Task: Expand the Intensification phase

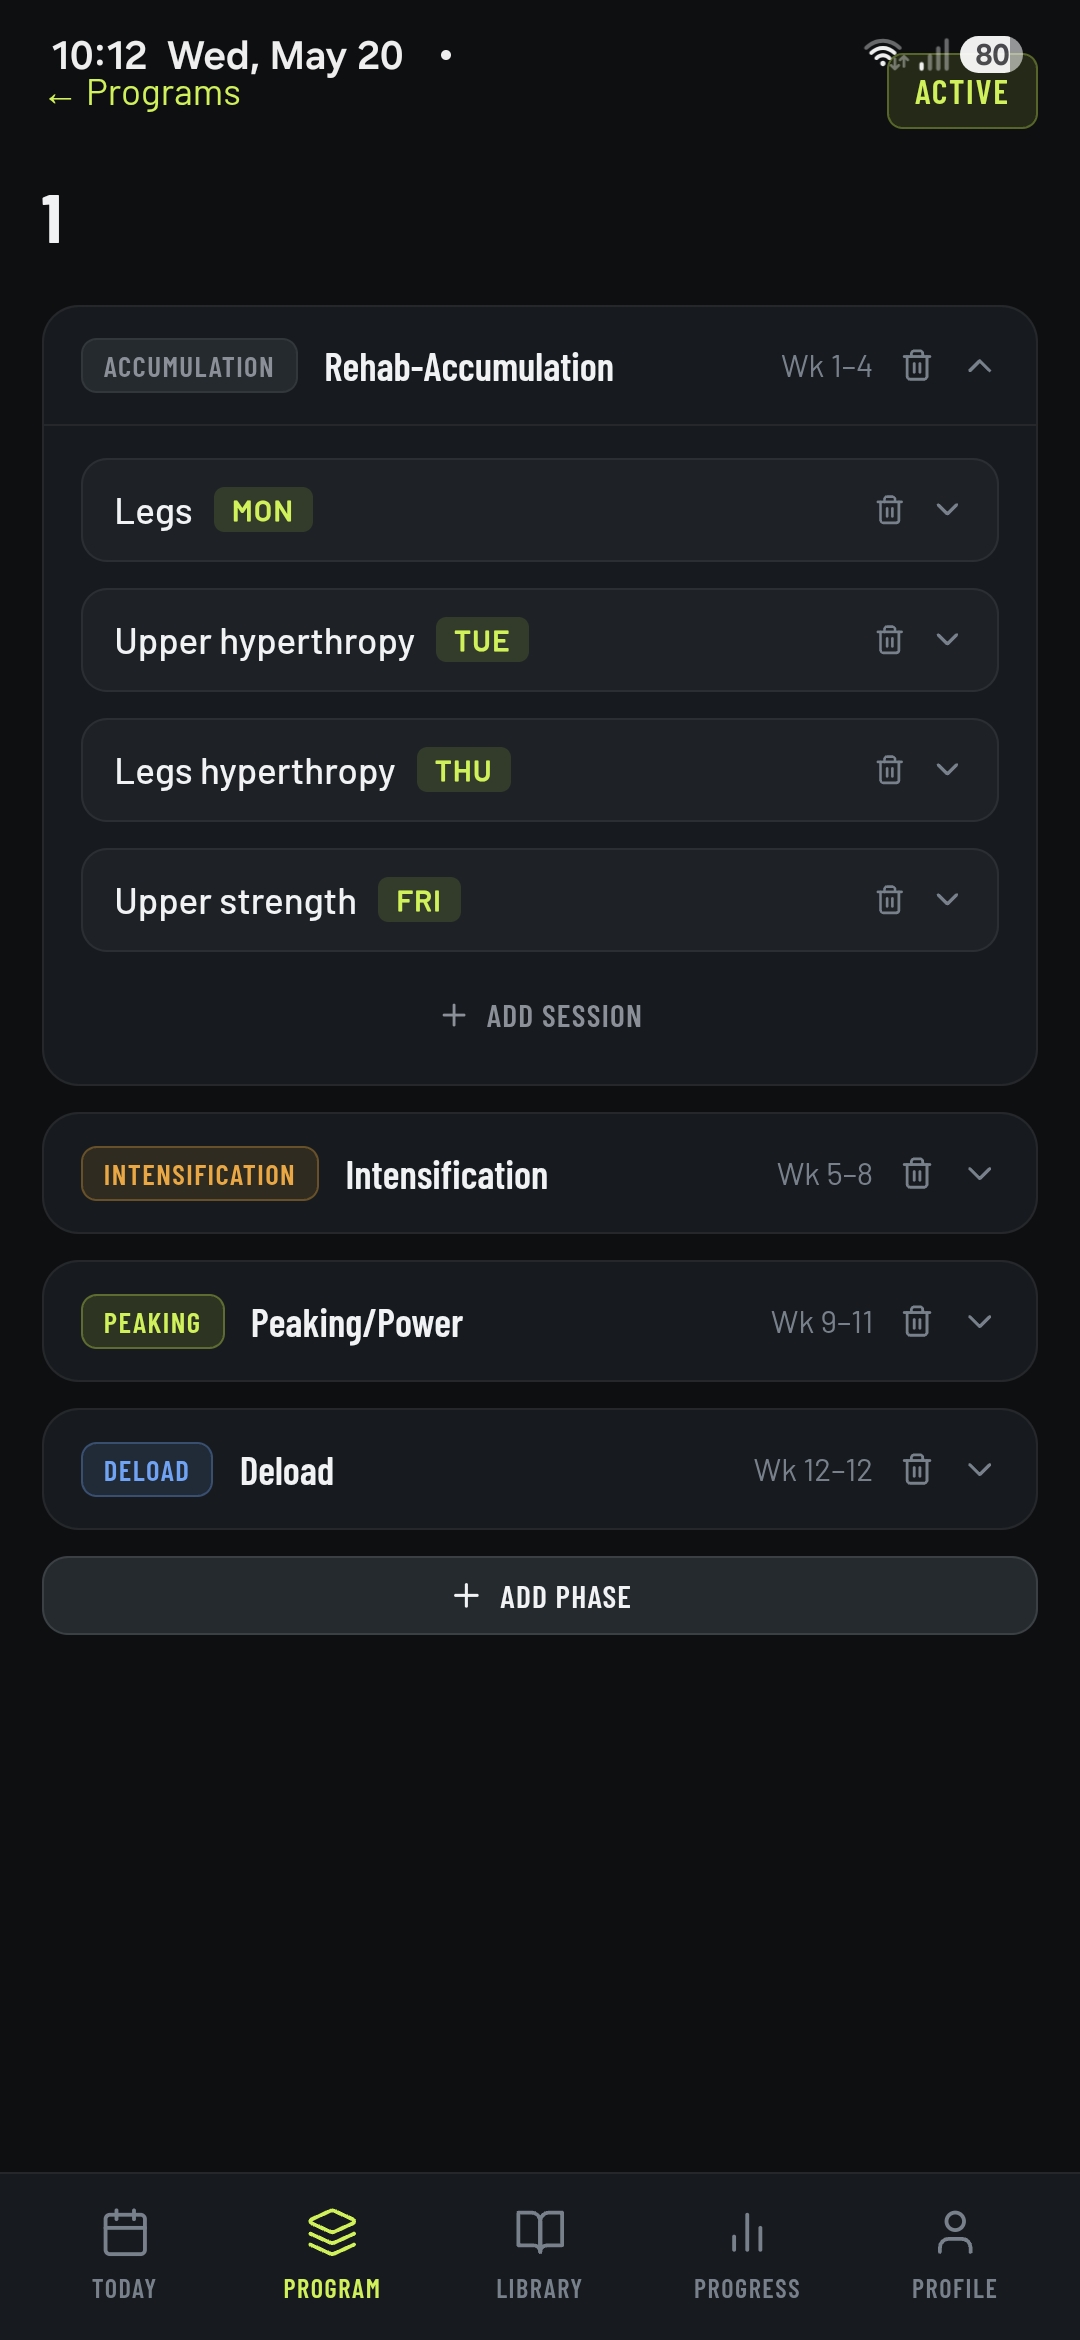Action: [980, 1173]
